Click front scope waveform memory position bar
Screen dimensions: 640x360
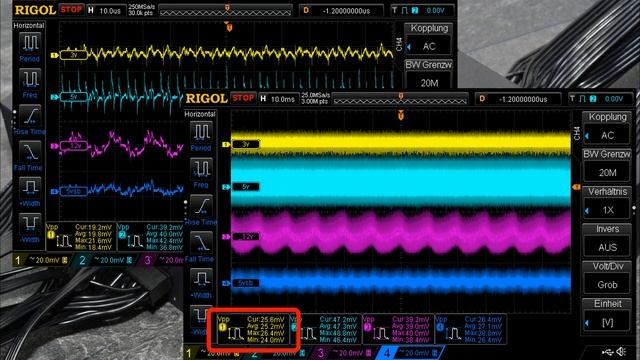(x=400, y=99)
